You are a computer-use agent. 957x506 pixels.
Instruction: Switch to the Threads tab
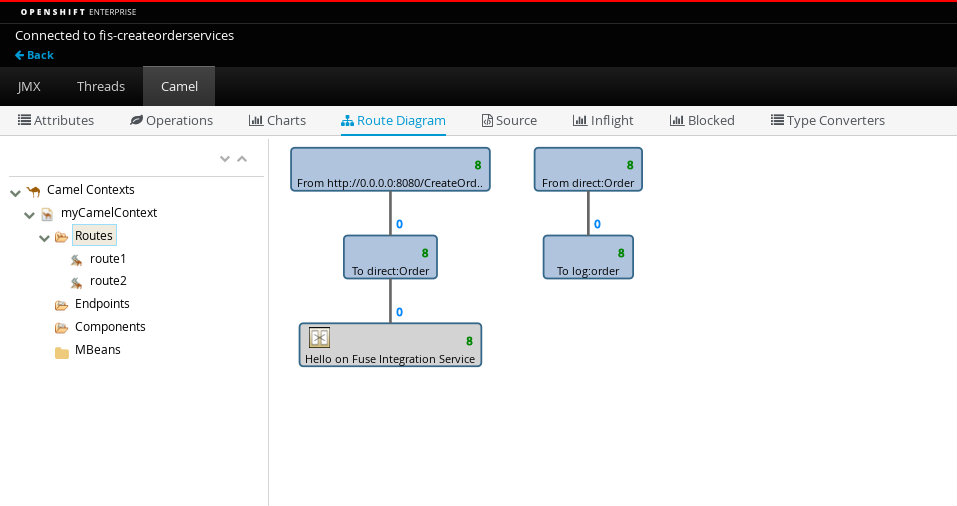point(101,86)
